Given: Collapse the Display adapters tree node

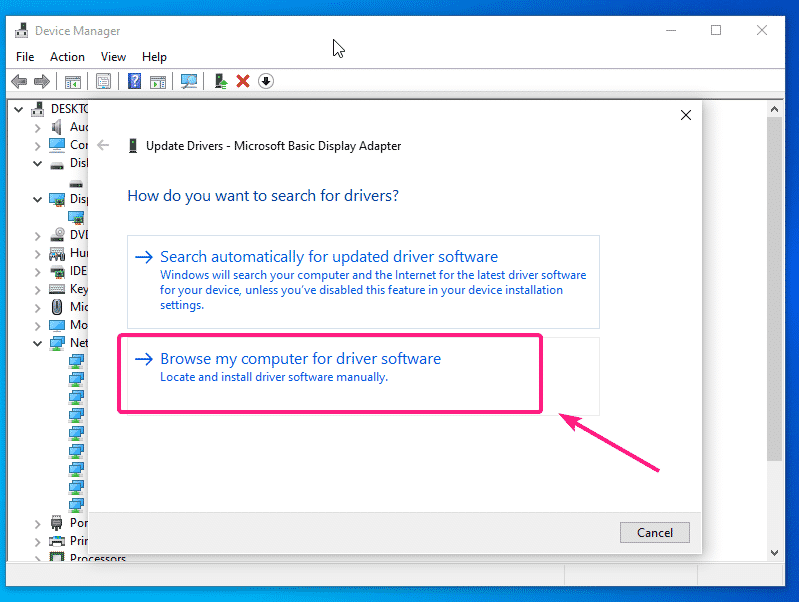Looking at the screenshot, I should click(37, 199).
